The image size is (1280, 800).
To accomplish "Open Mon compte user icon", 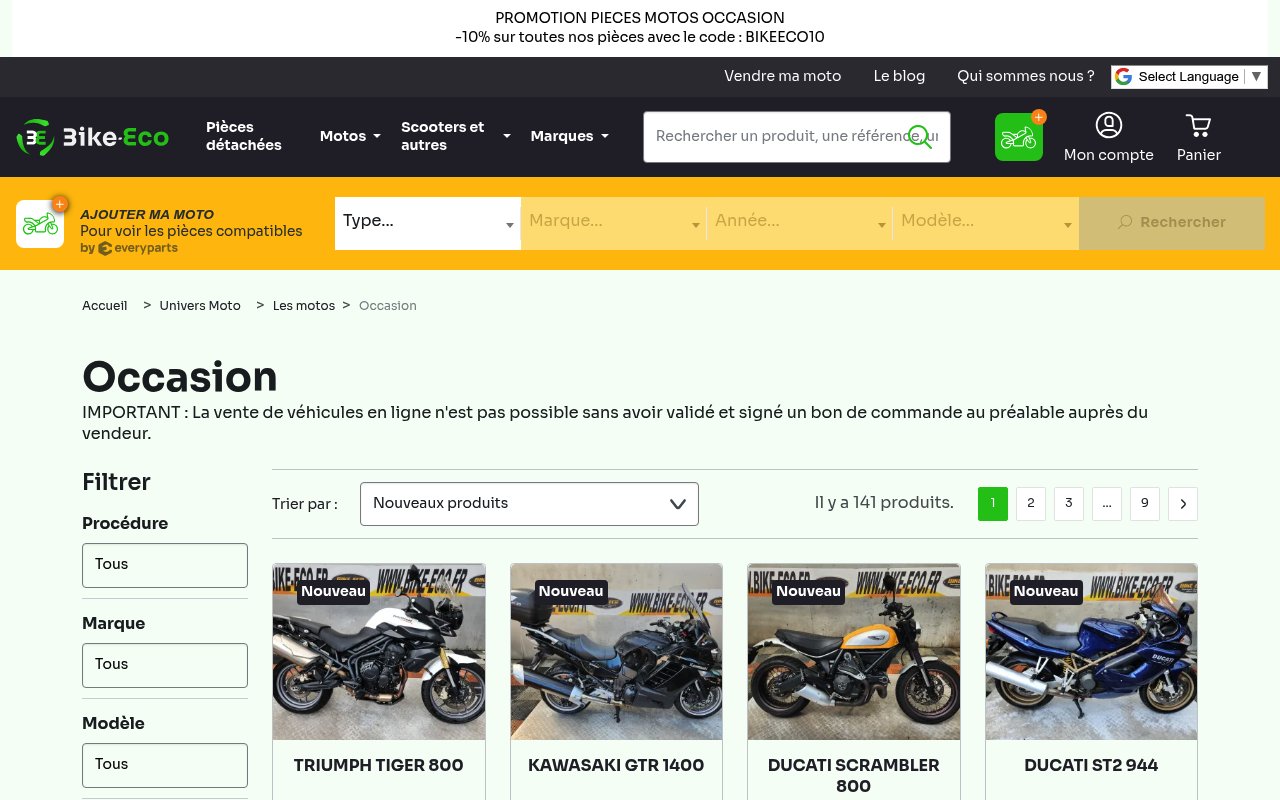I will 1108,125.
